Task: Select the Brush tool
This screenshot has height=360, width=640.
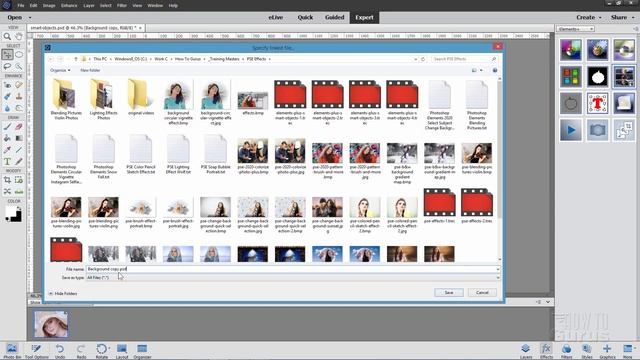Action: tap(7, 127)
